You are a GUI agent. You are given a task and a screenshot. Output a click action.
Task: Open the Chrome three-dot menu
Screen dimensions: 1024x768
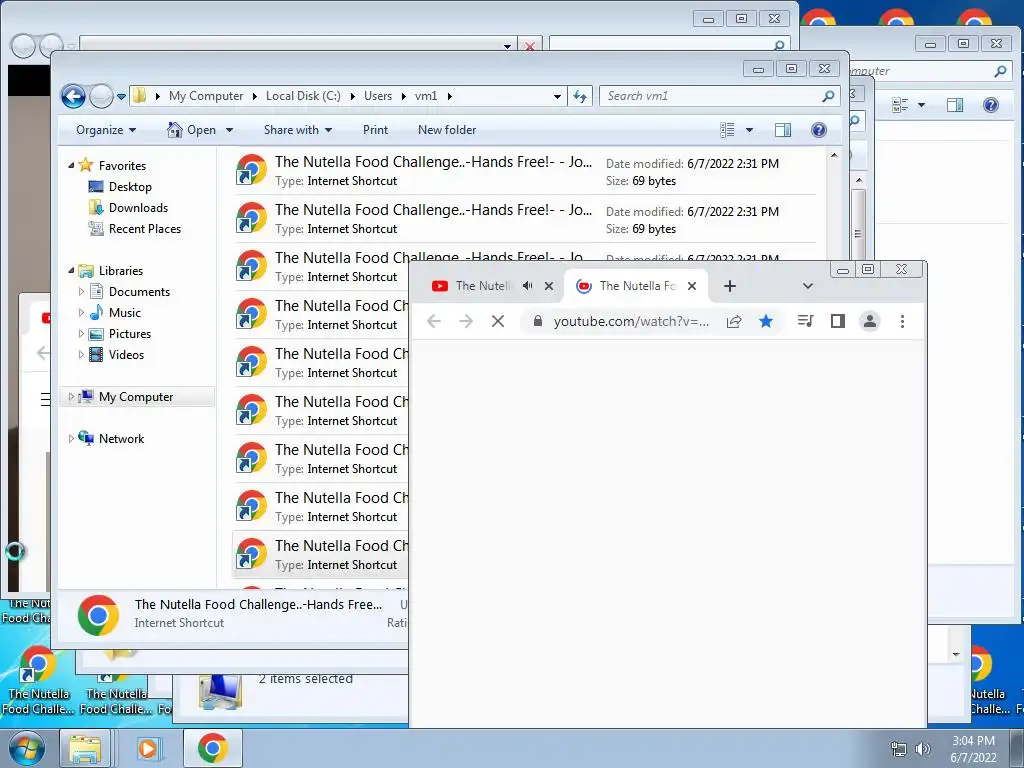tap(903, 321)
